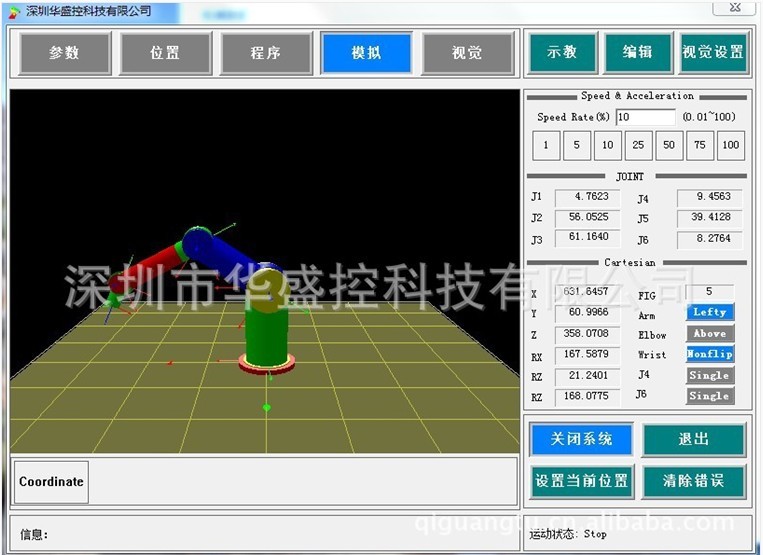The width and height of the screenshot is (763, 555).
Task: Select the 程序 tab
Action: [x=266, y=53]
